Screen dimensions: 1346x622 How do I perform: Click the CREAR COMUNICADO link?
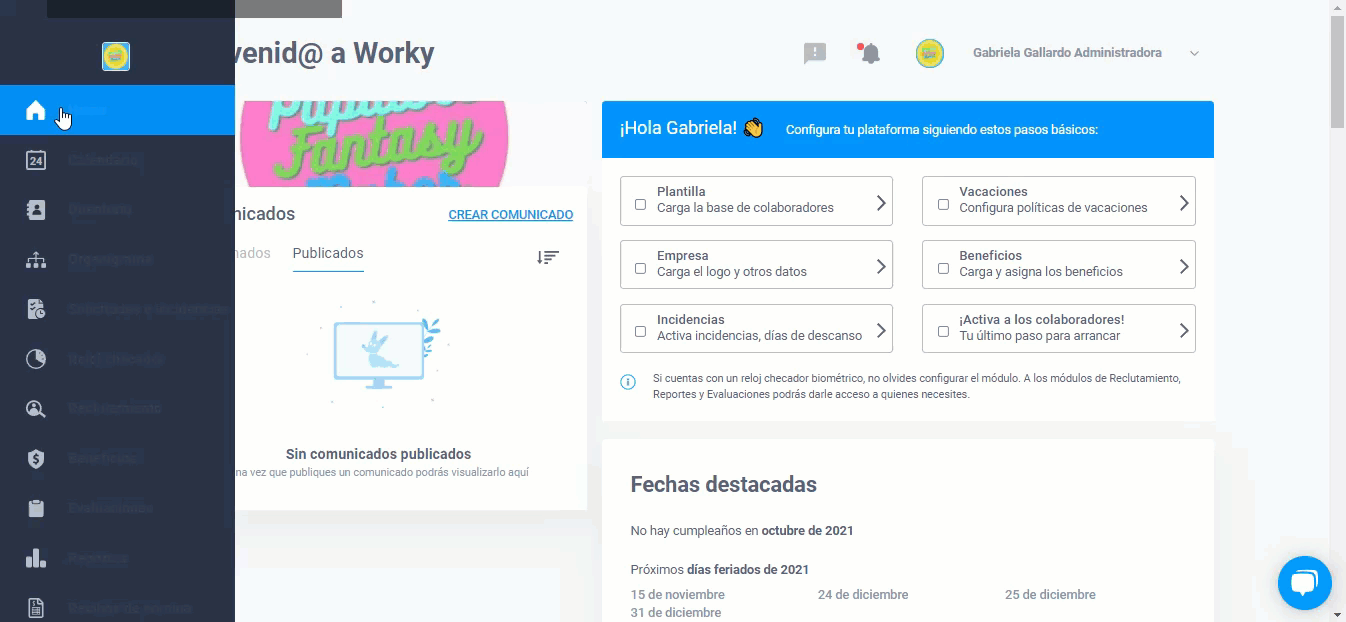(511, 215)
